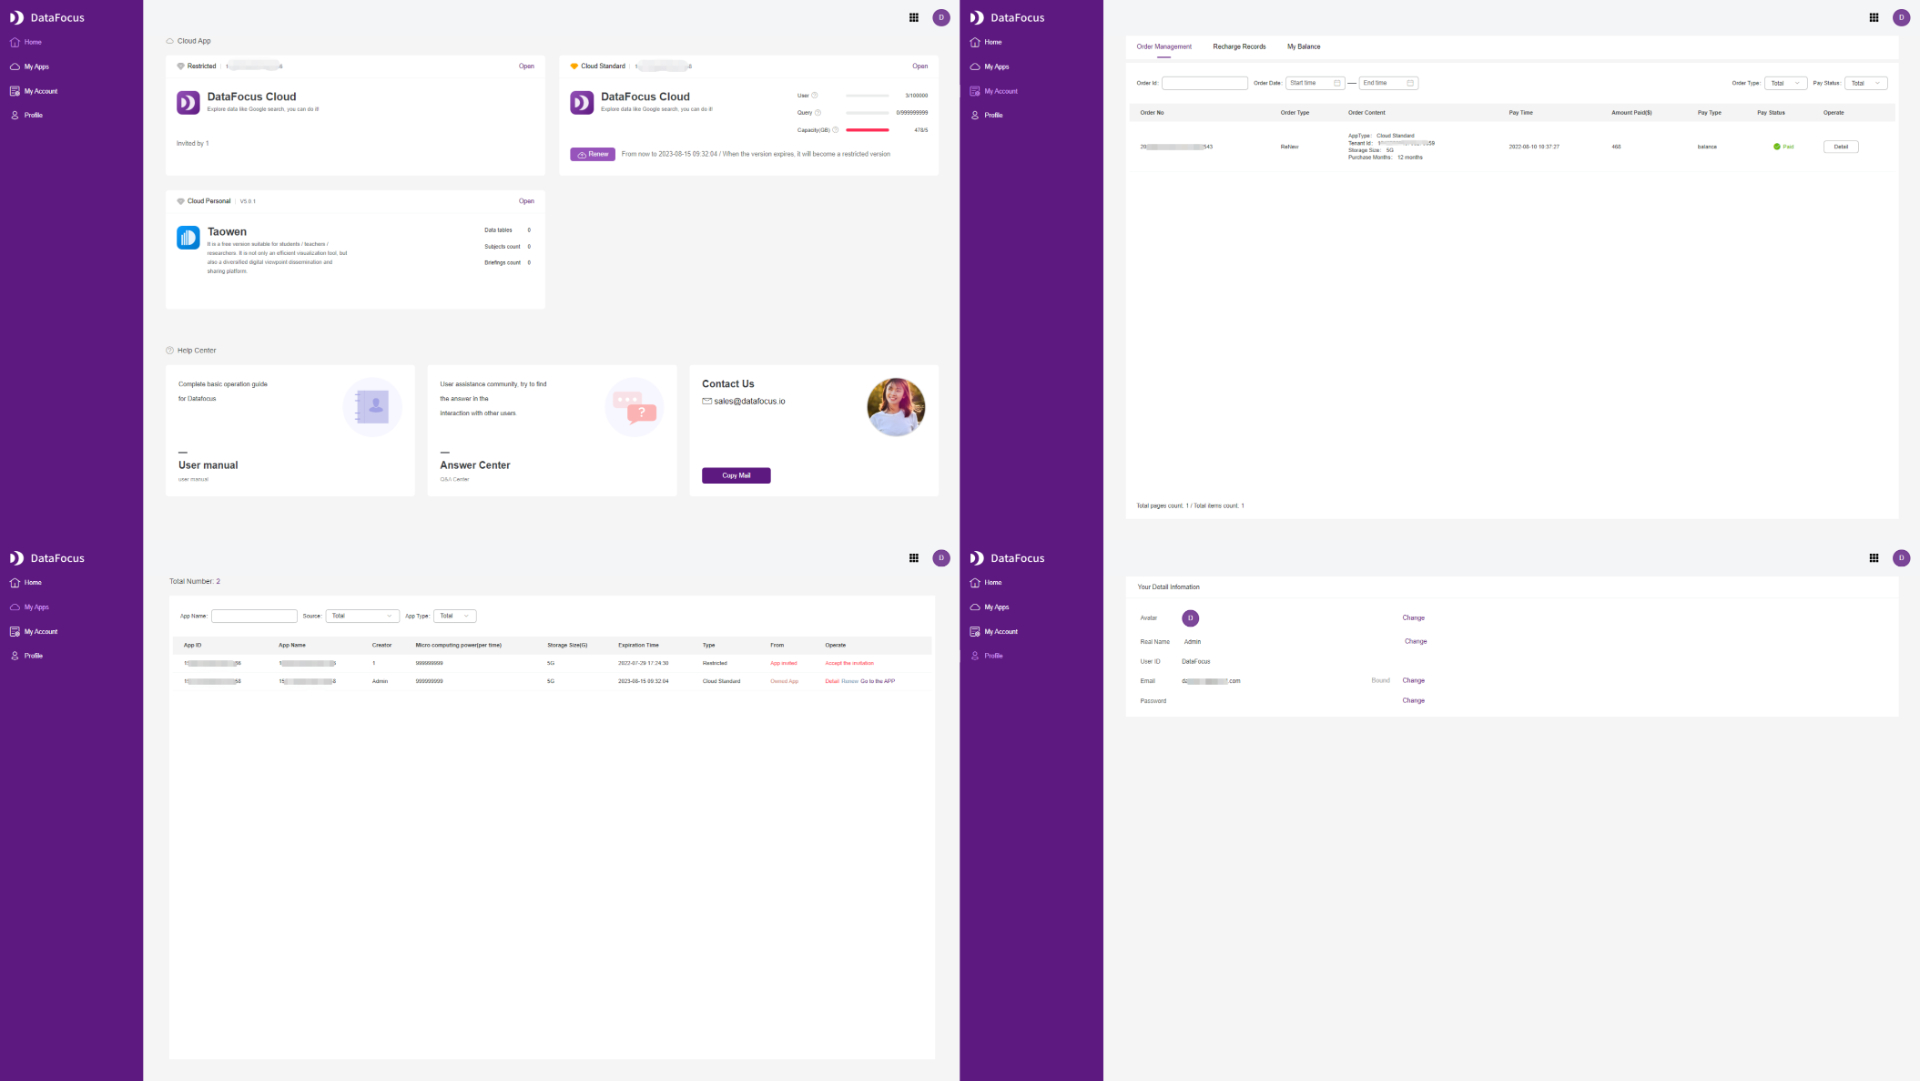
Task: Select My Apps in the Cloud App home page sidebar
Action: point(30,67)
